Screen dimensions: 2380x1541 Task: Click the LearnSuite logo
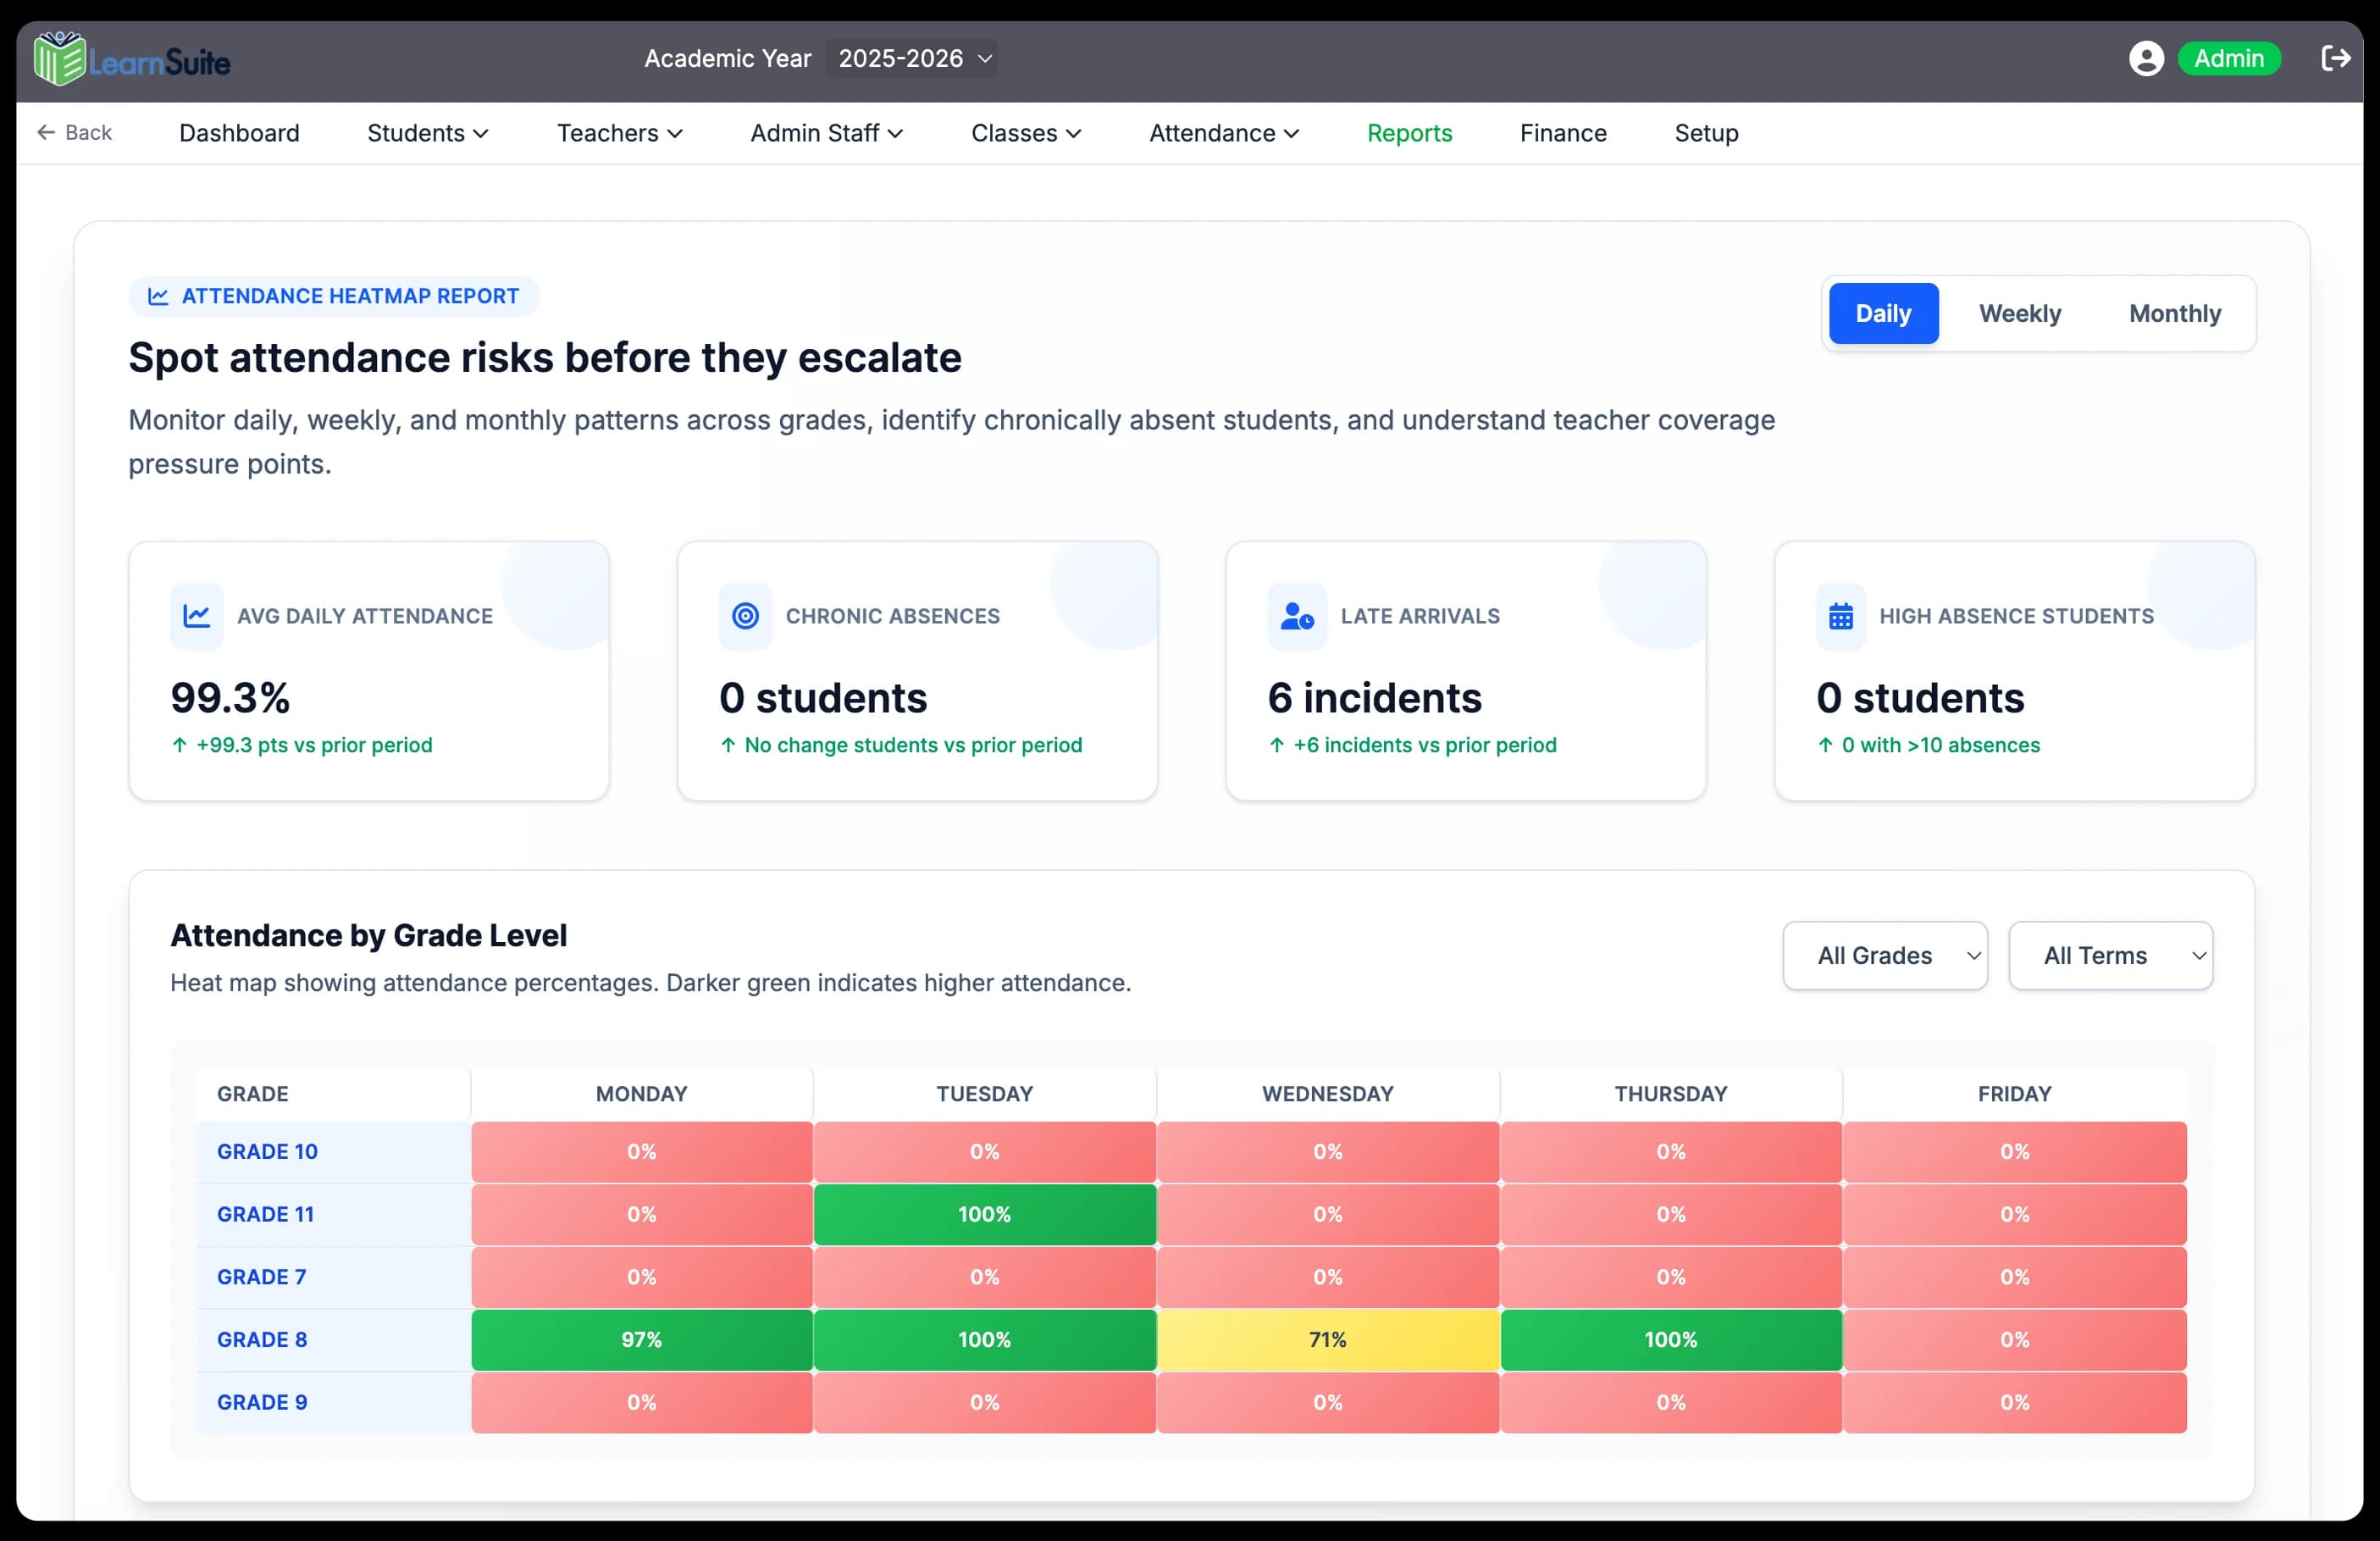(131, 59)
